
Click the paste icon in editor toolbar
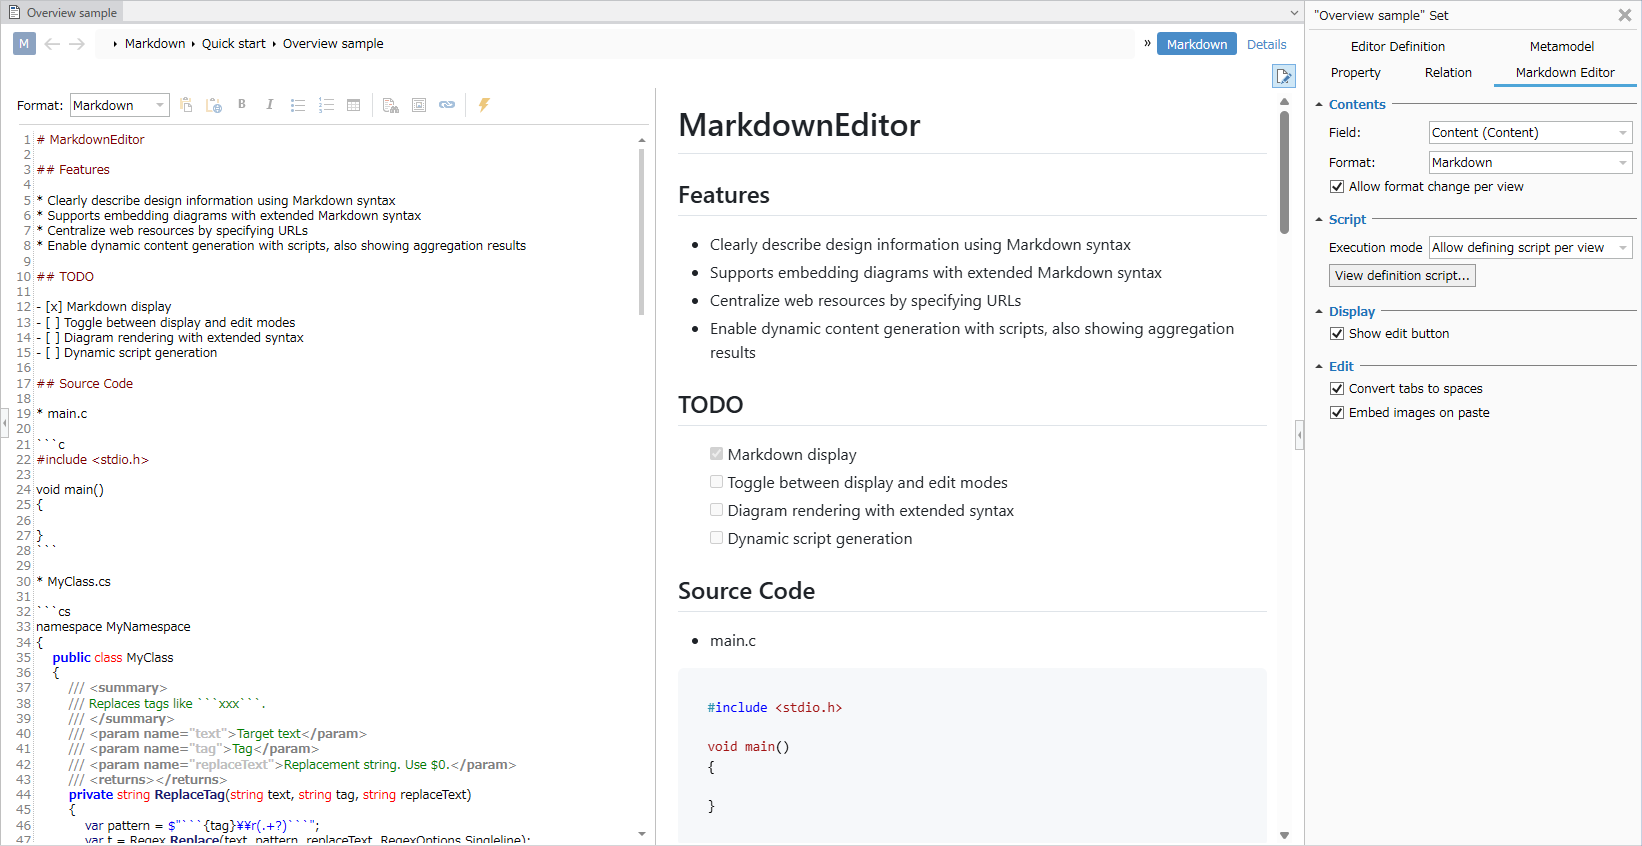tap(186, 105)
